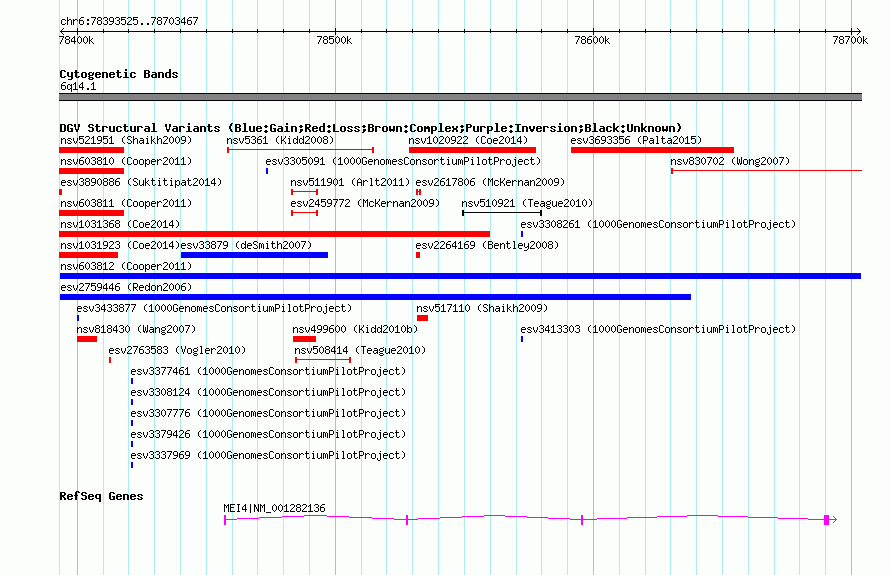Screen dimensions: 890x575
Task: Click the 6q14.1 cytogenetic band bar
Action: click(460, 97)
